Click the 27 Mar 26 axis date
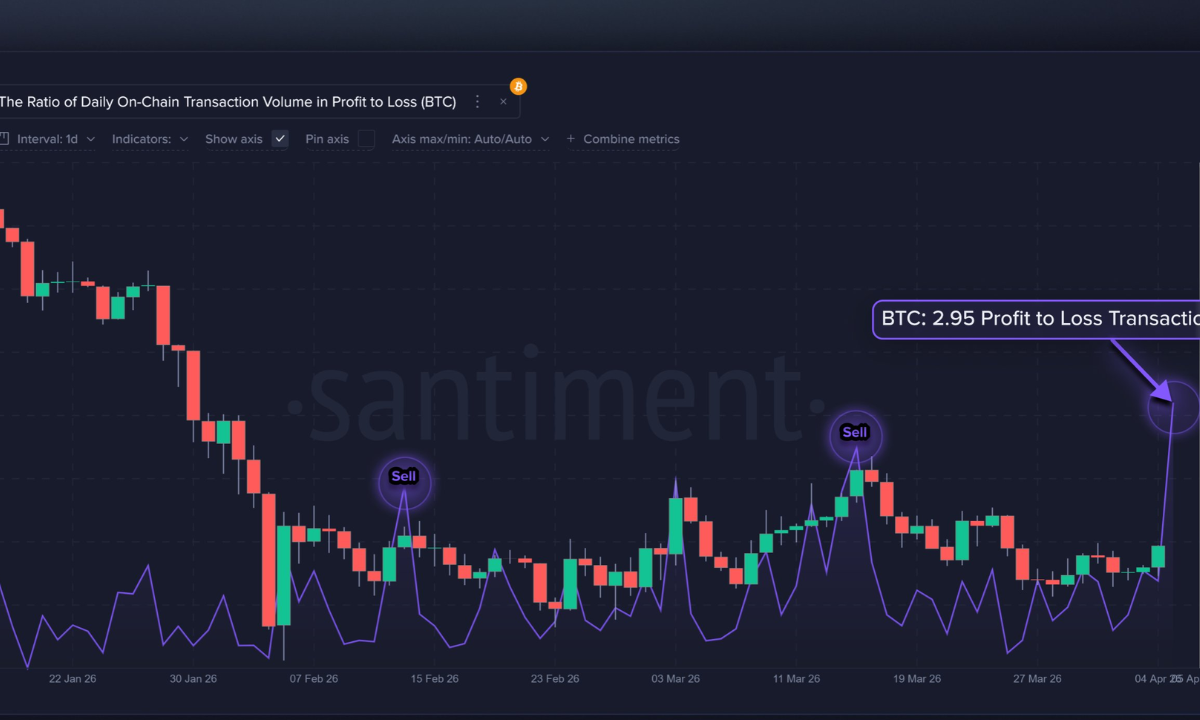Screen dimensions: 1200x720 [x=1037, y=679]
